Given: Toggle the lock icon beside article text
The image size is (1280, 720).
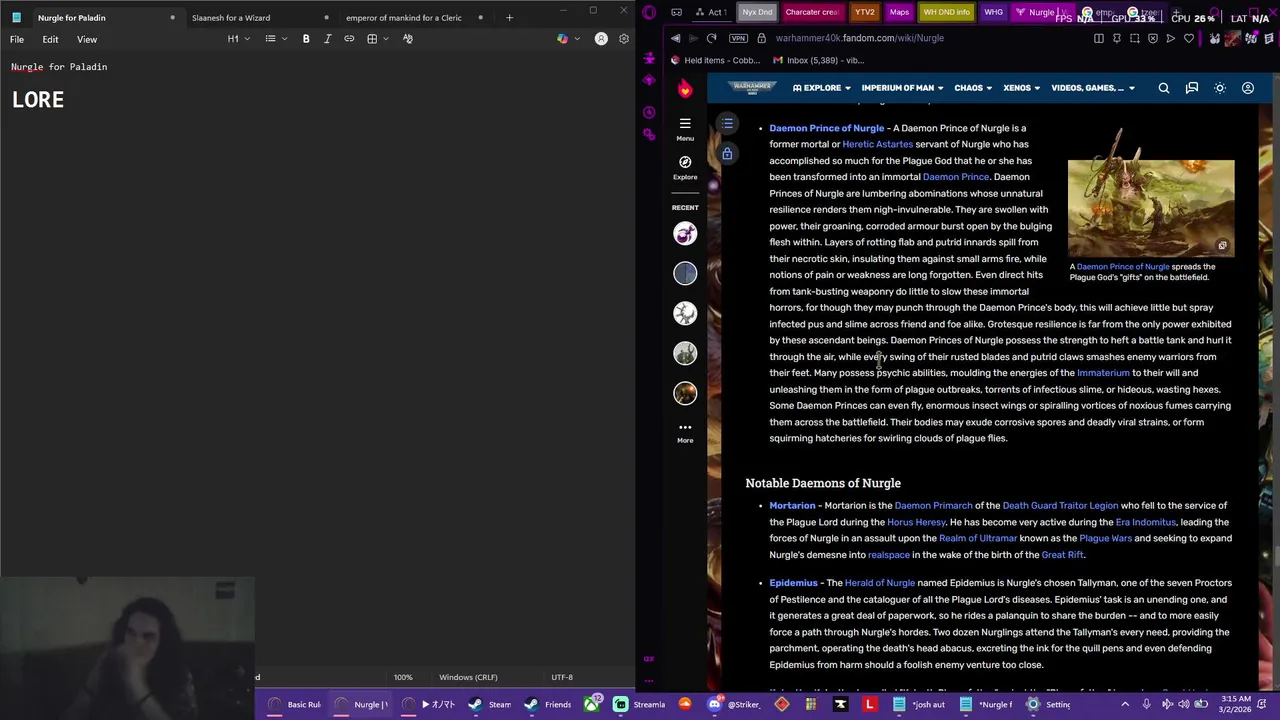Looking at the screenshot, I should 727,153.
